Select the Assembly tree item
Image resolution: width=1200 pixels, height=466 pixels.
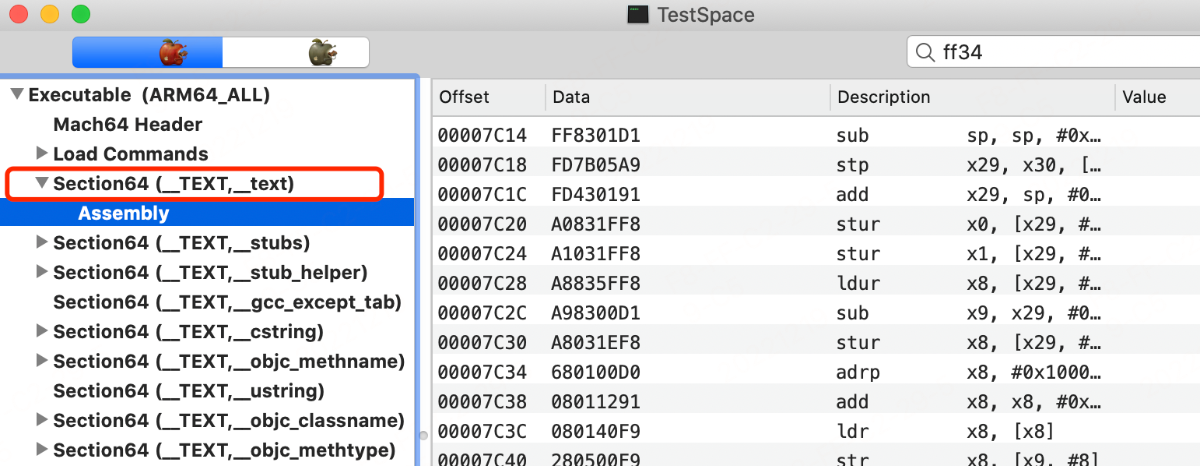point(123,213)
